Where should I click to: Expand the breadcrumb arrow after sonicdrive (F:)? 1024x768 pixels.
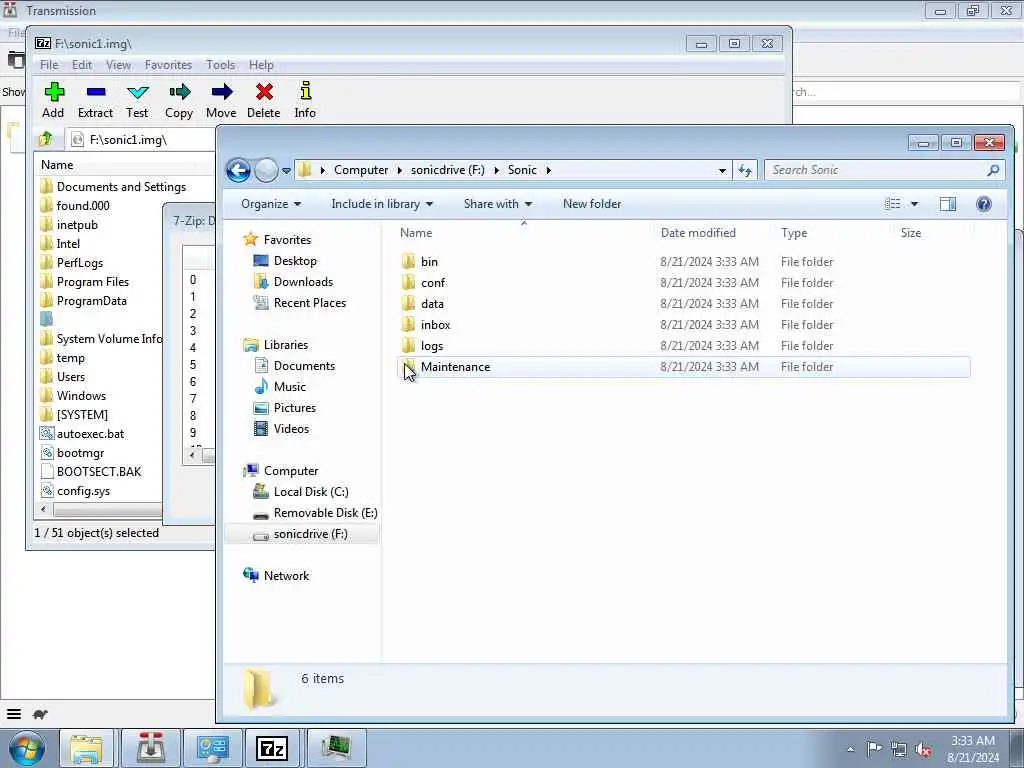pyautogui.click(x=496, y=170)
